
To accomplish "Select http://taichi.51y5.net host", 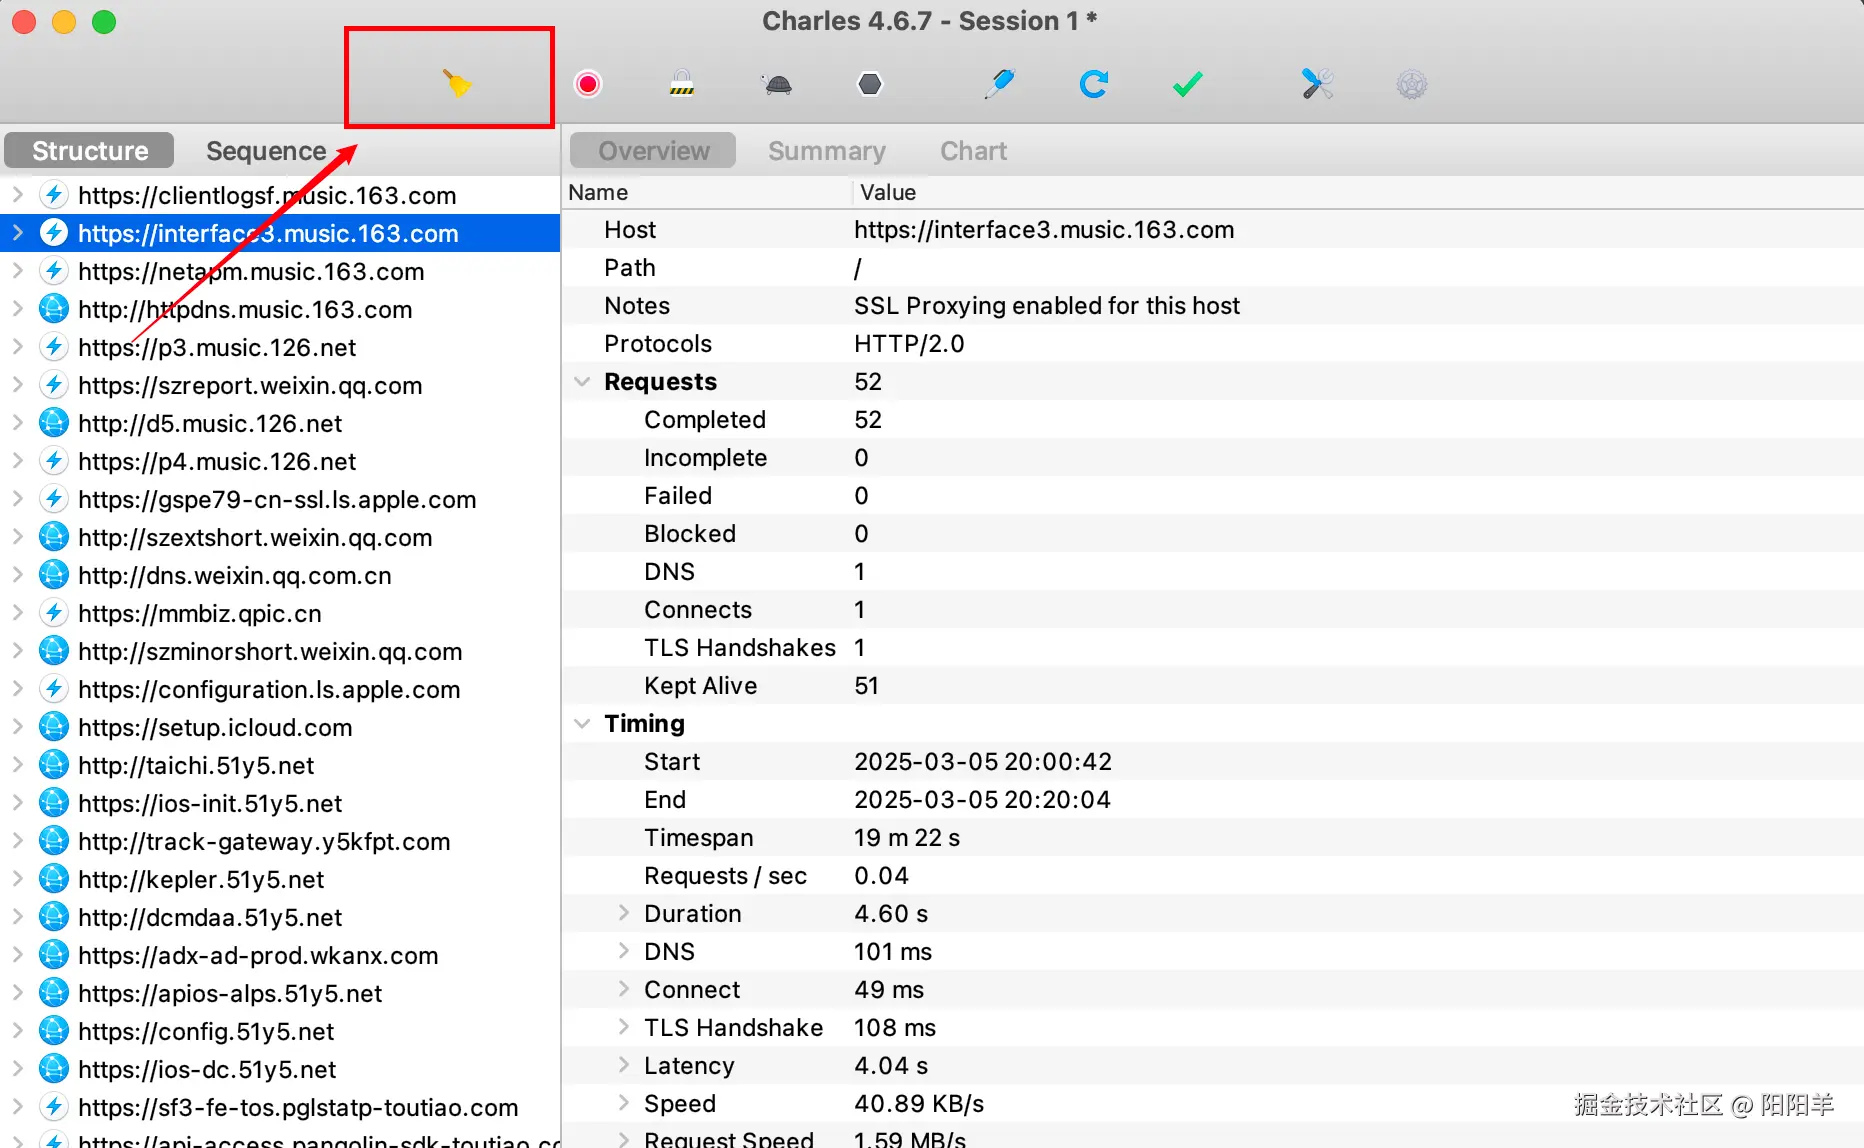I will point(196,765).
